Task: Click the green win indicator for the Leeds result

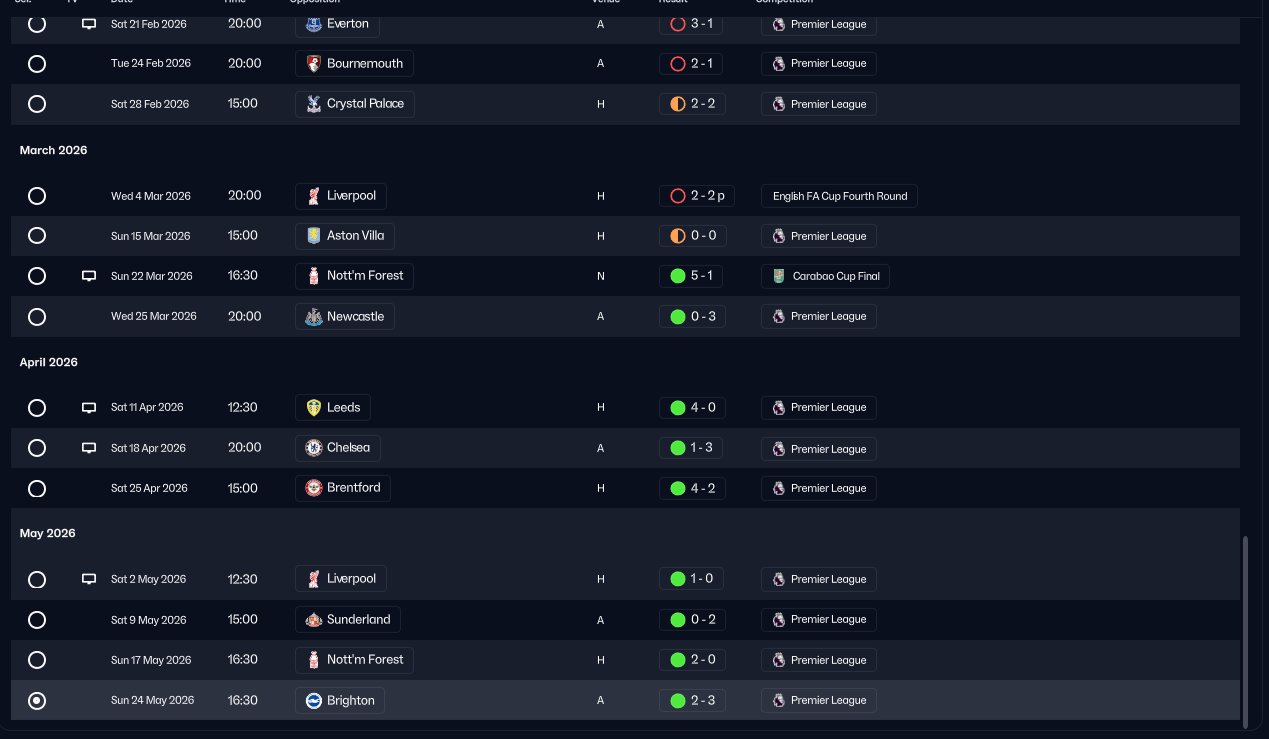Action: [x=677, y=408]
